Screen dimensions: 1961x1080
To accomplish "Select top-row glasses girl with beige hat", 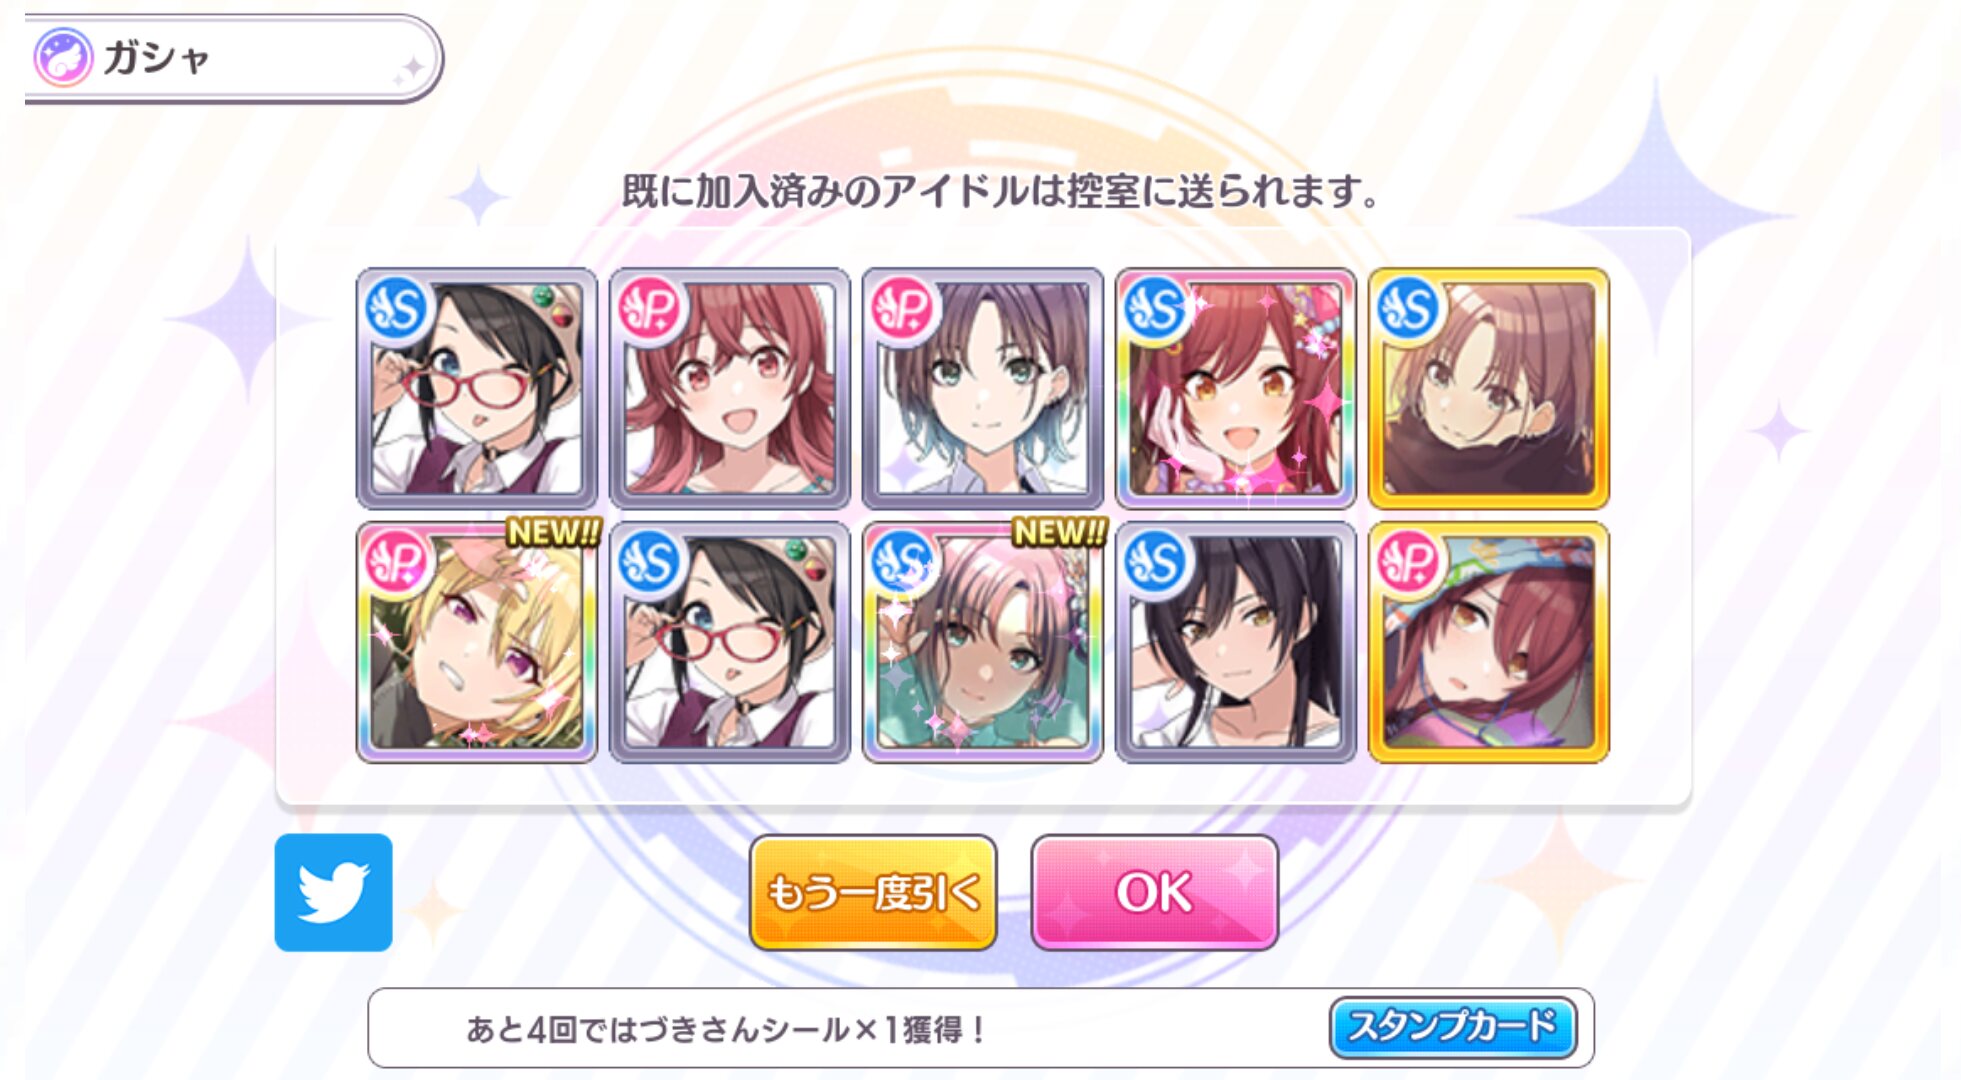I will coord(477,388).
